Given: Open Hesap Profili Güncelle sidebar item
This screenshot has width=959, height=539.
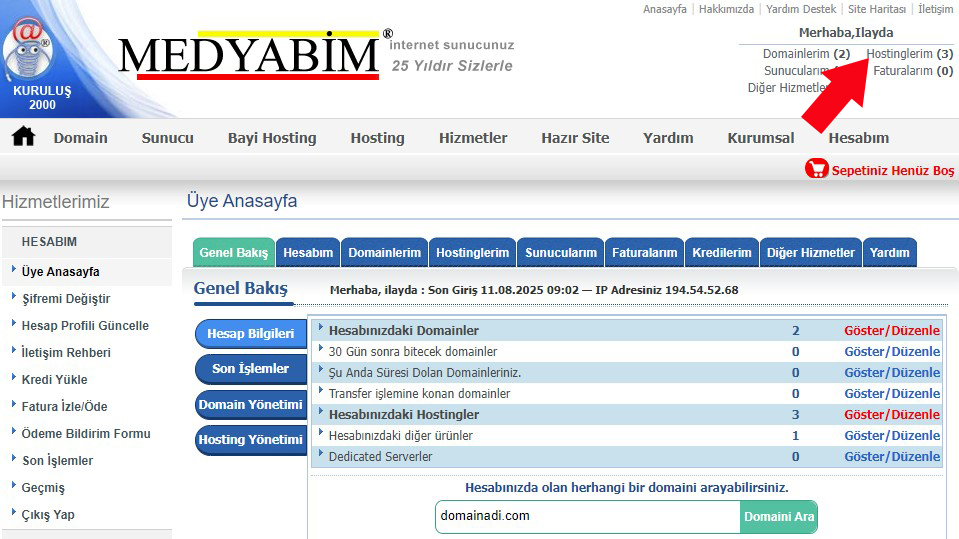Looking at the screenshot, I should click(x=85, y=325).
